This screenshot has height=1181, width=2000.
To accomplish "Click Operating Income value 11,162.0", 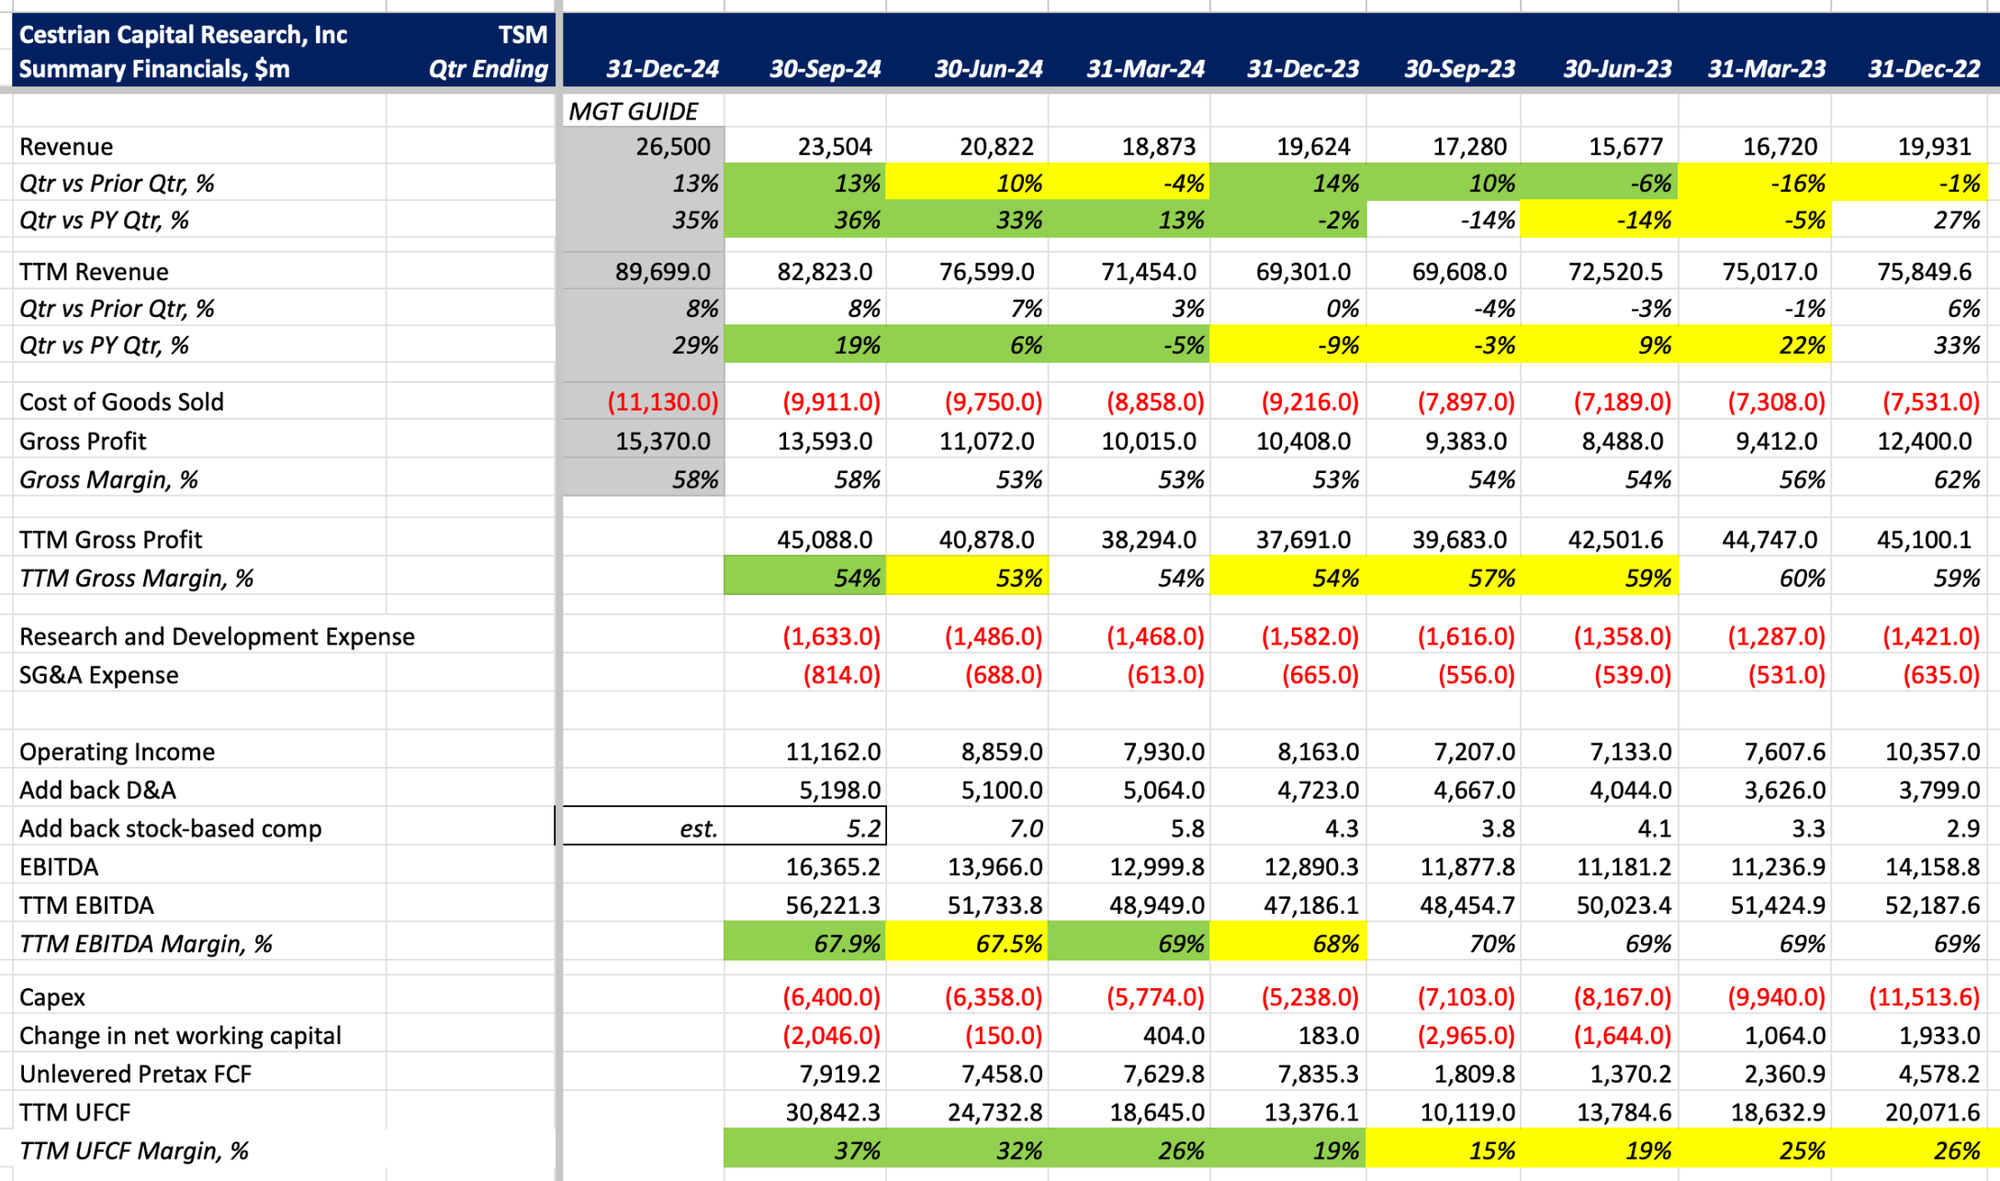I will click(832, 751).
